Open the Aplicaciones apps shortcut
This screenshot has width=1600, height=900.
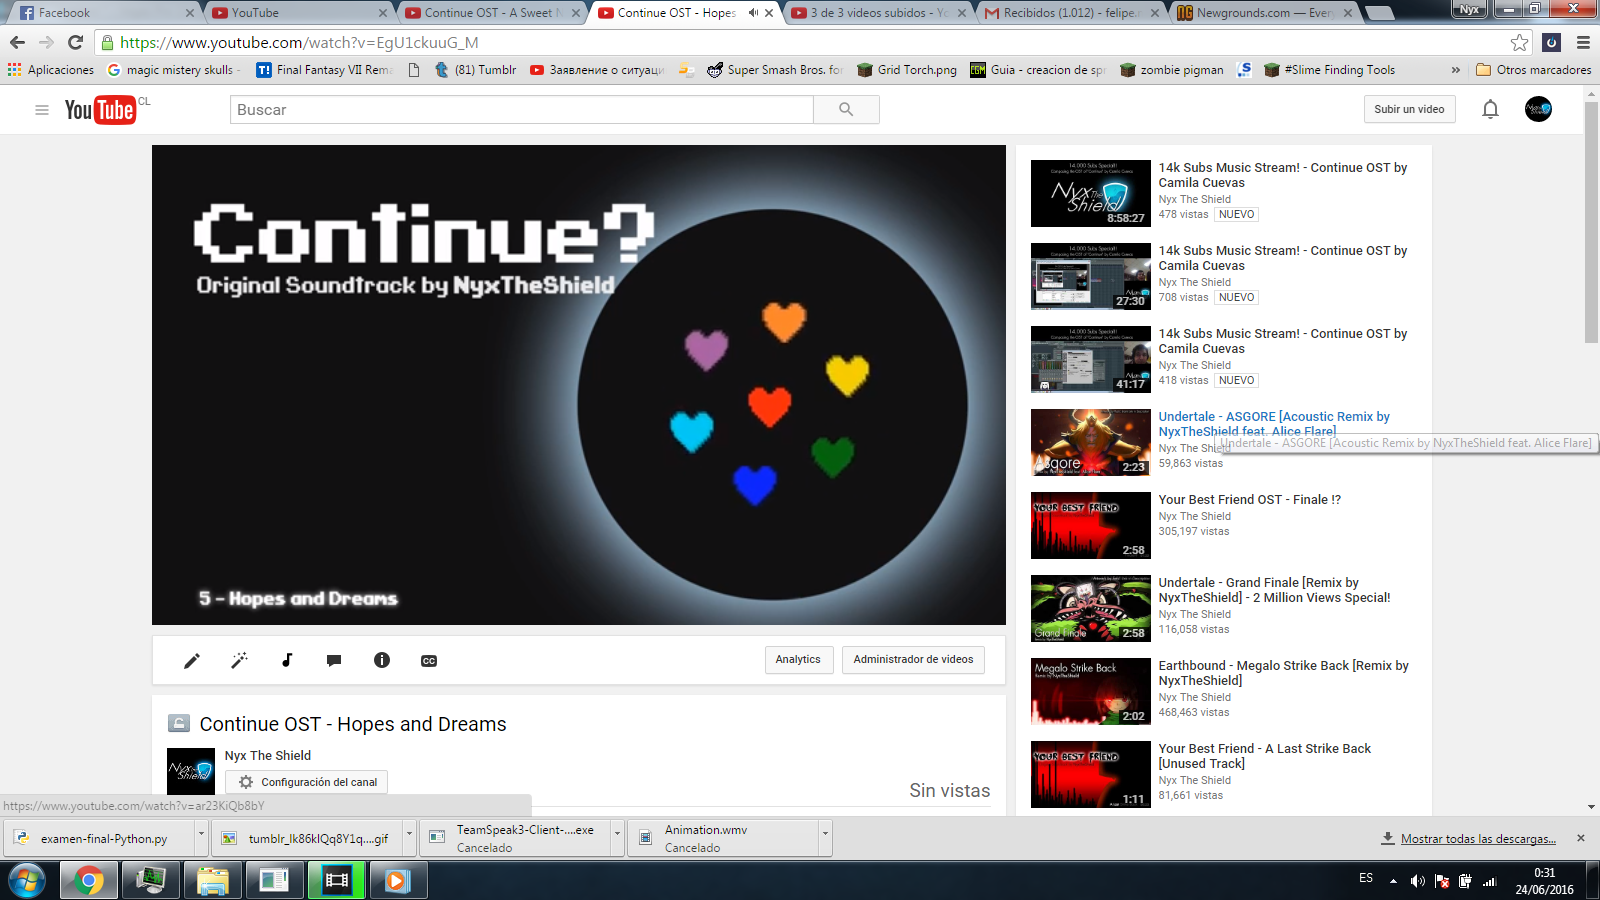(50, 70)
